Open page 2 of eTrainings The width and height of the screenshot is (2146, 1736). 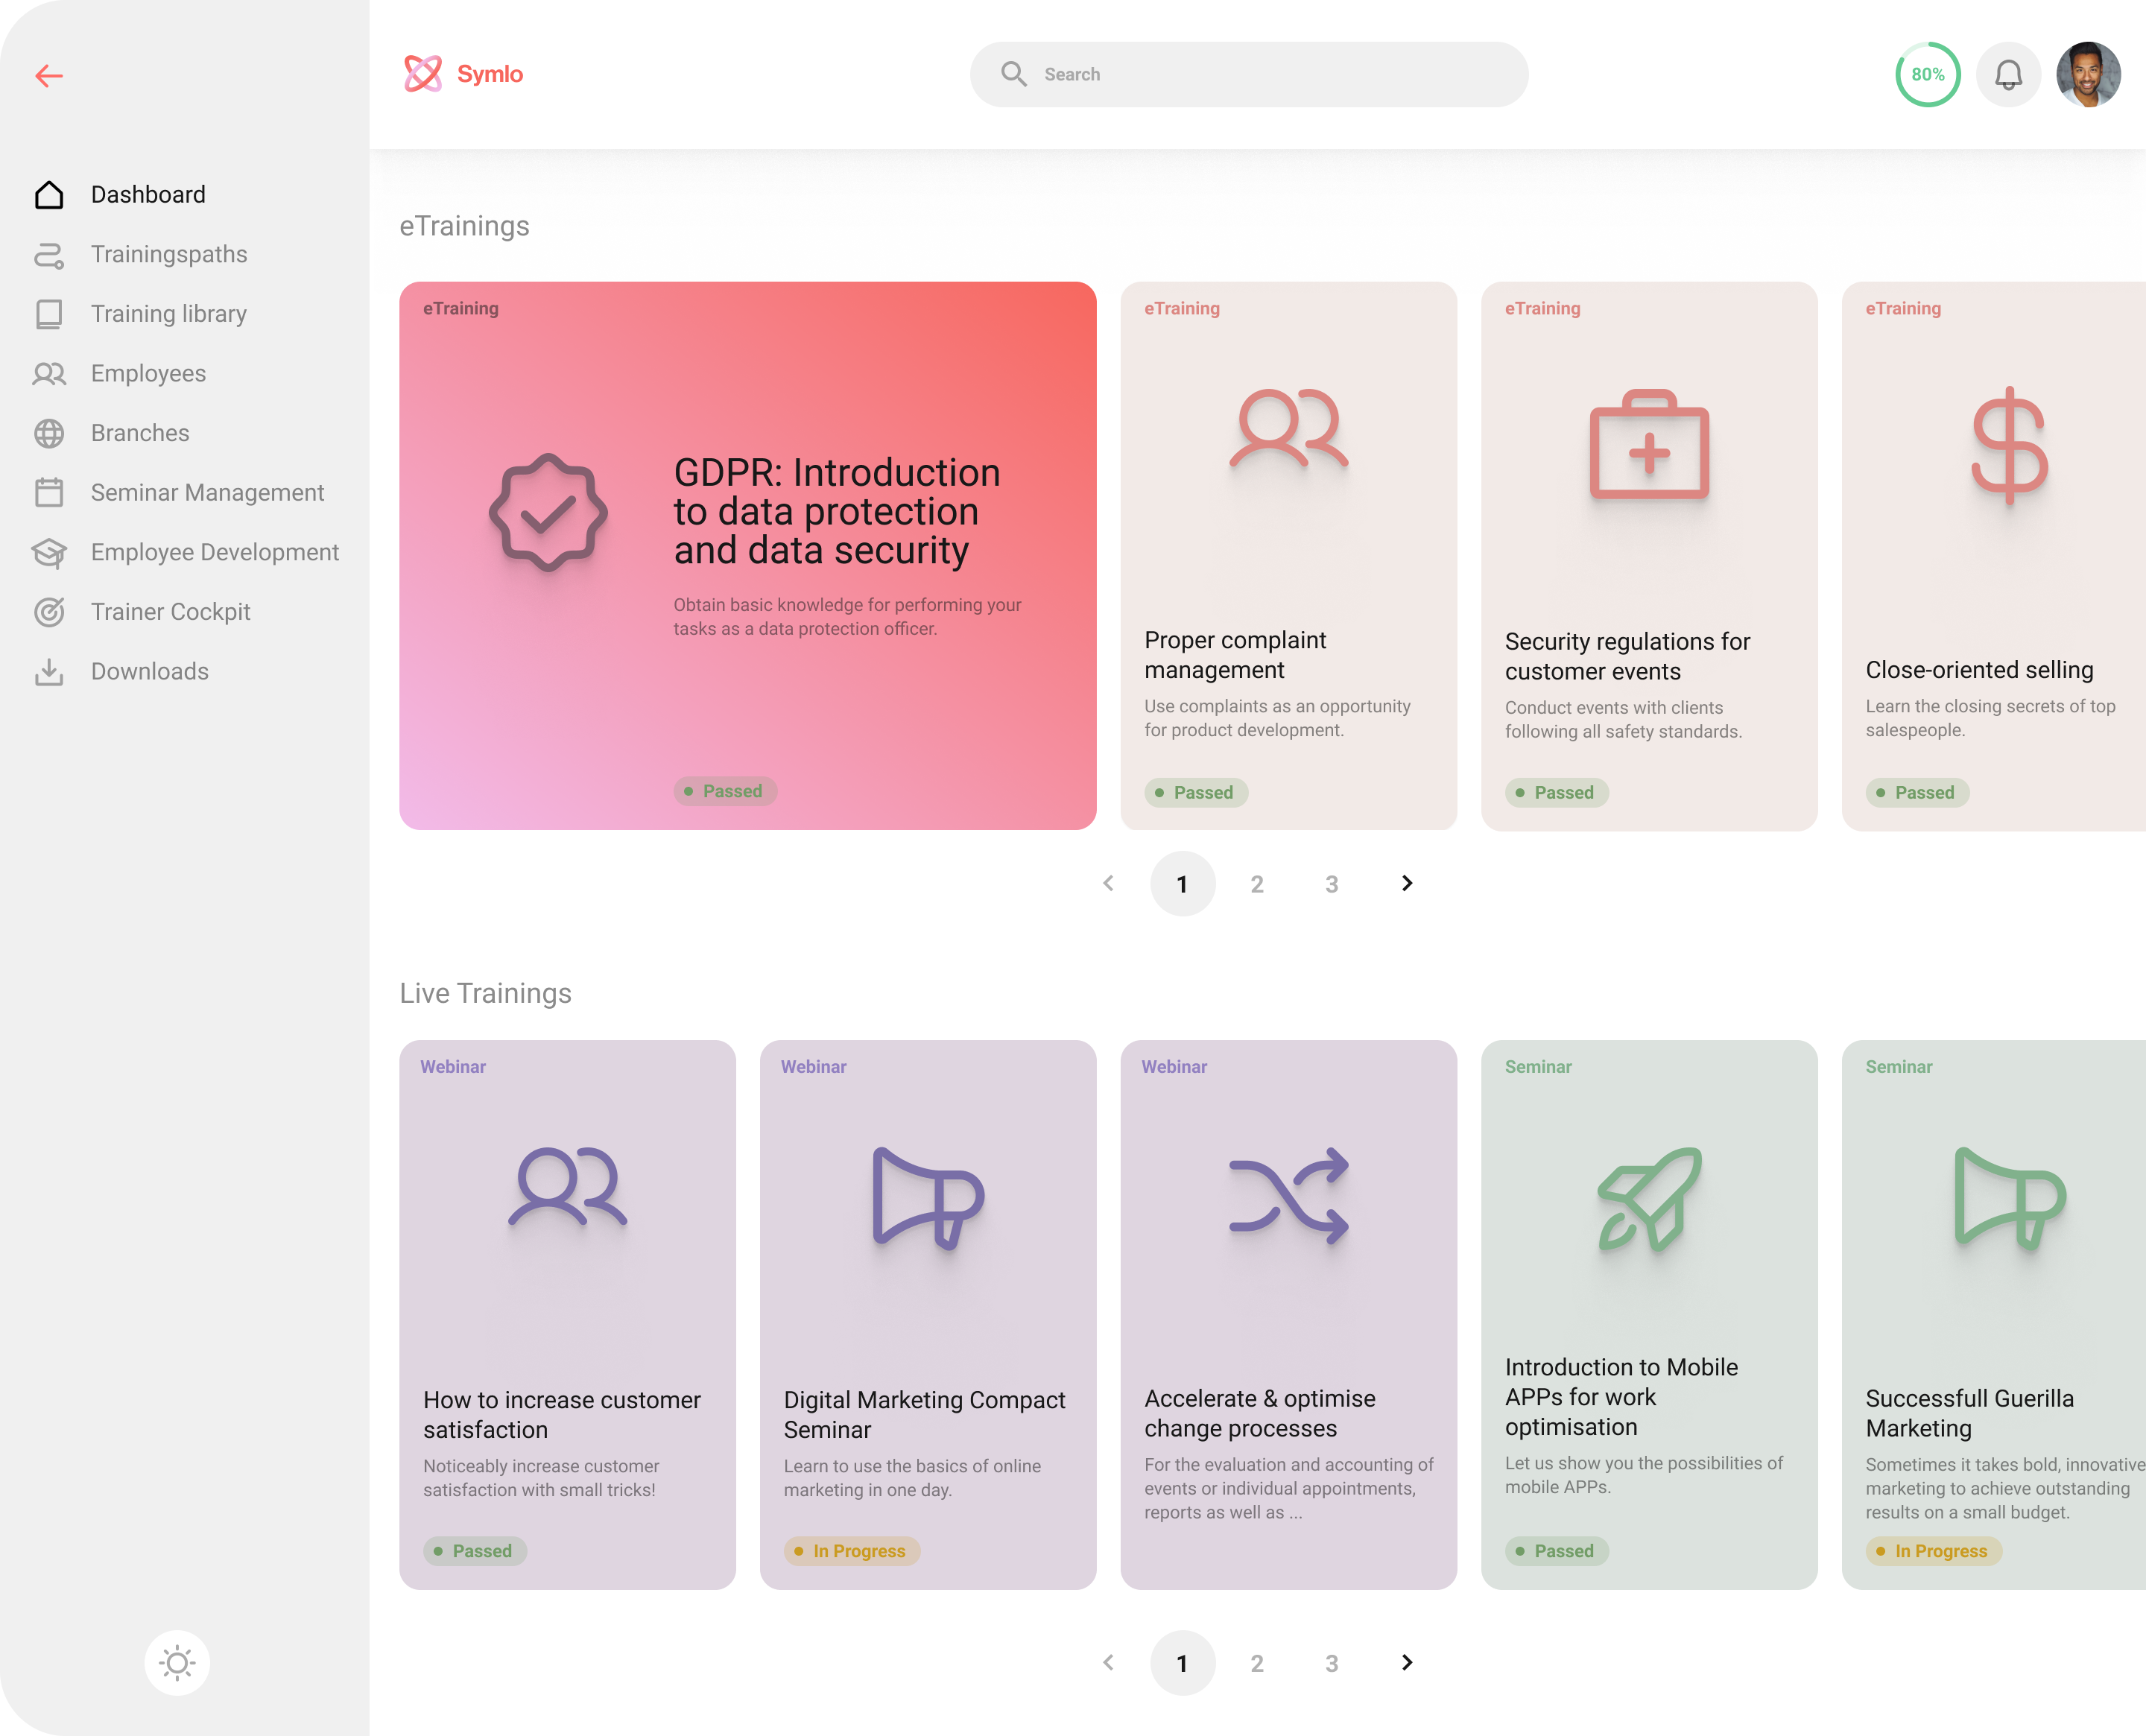click(1257, 885)
